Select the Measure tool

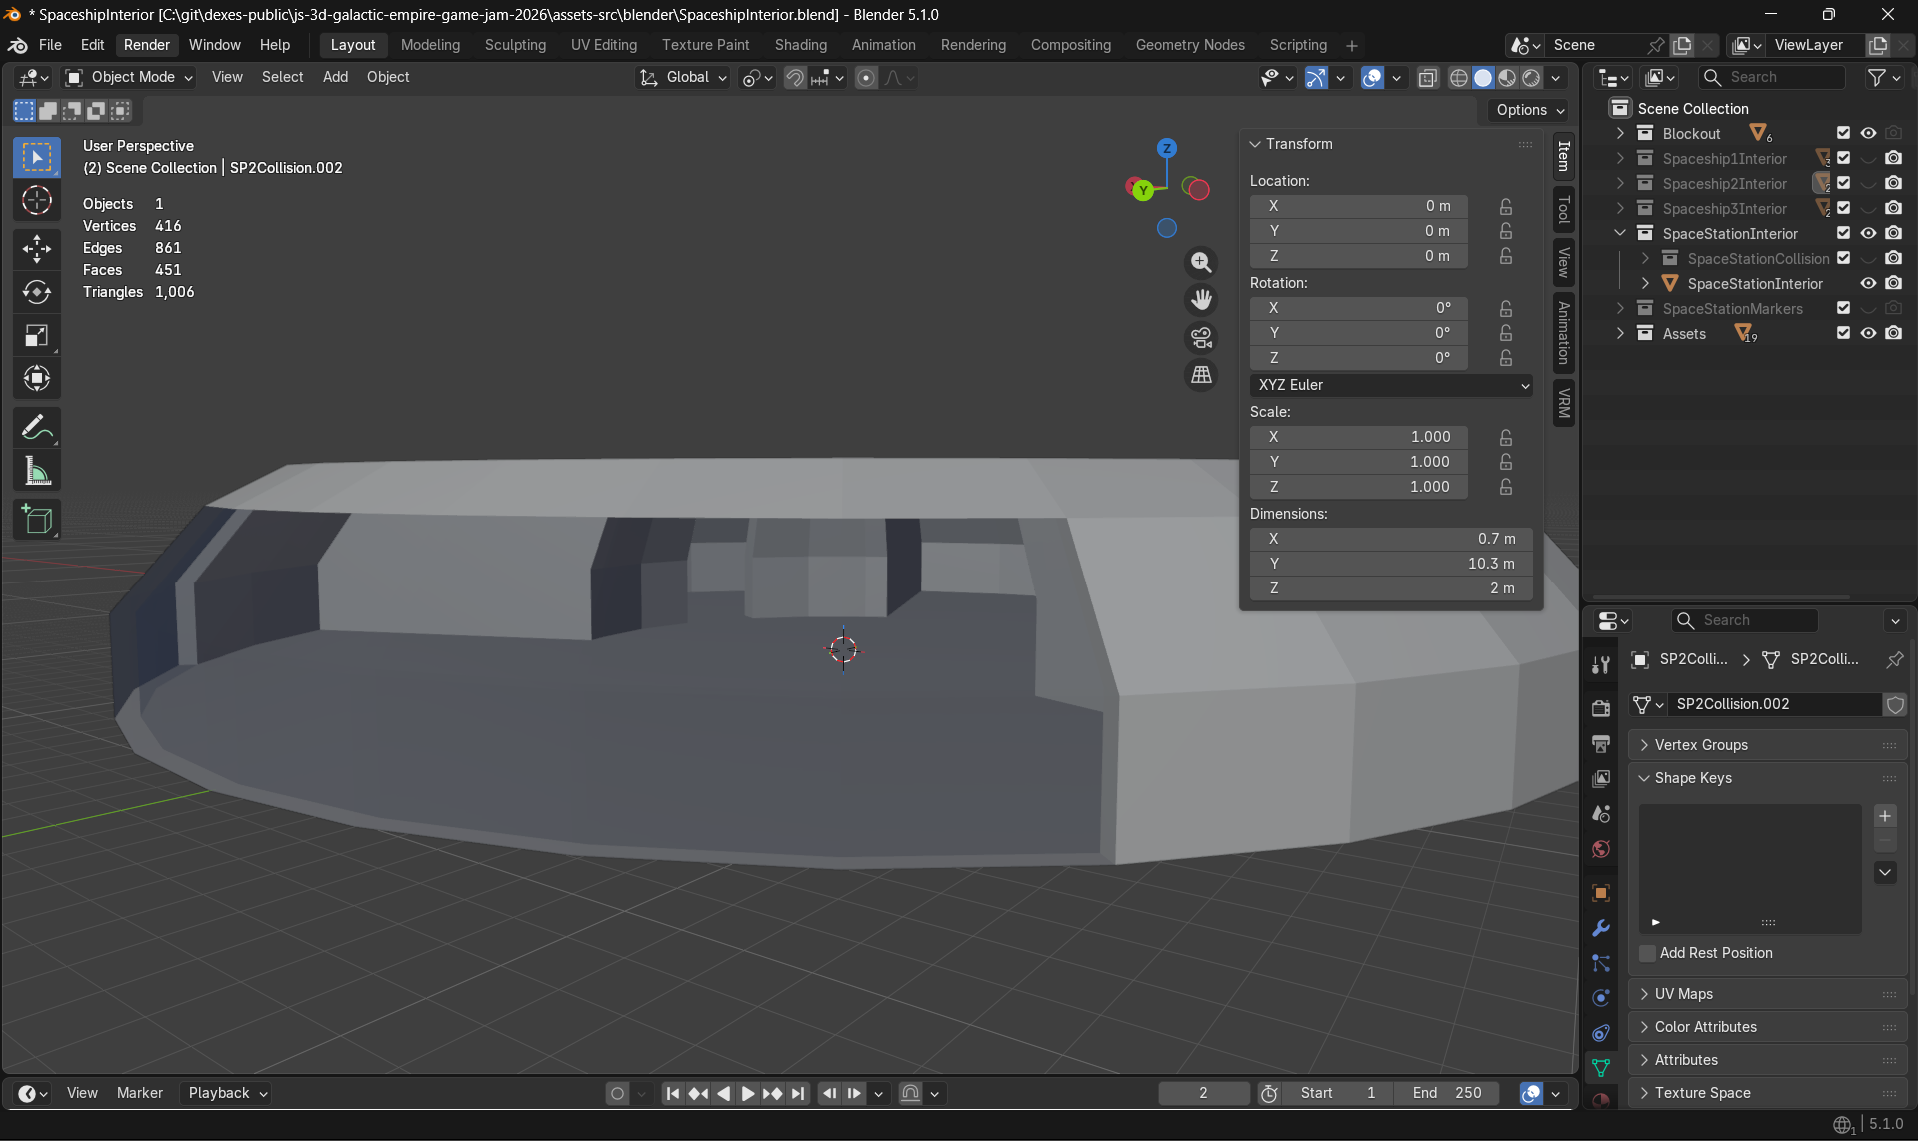pyautogui.click(x=37, y=470)
